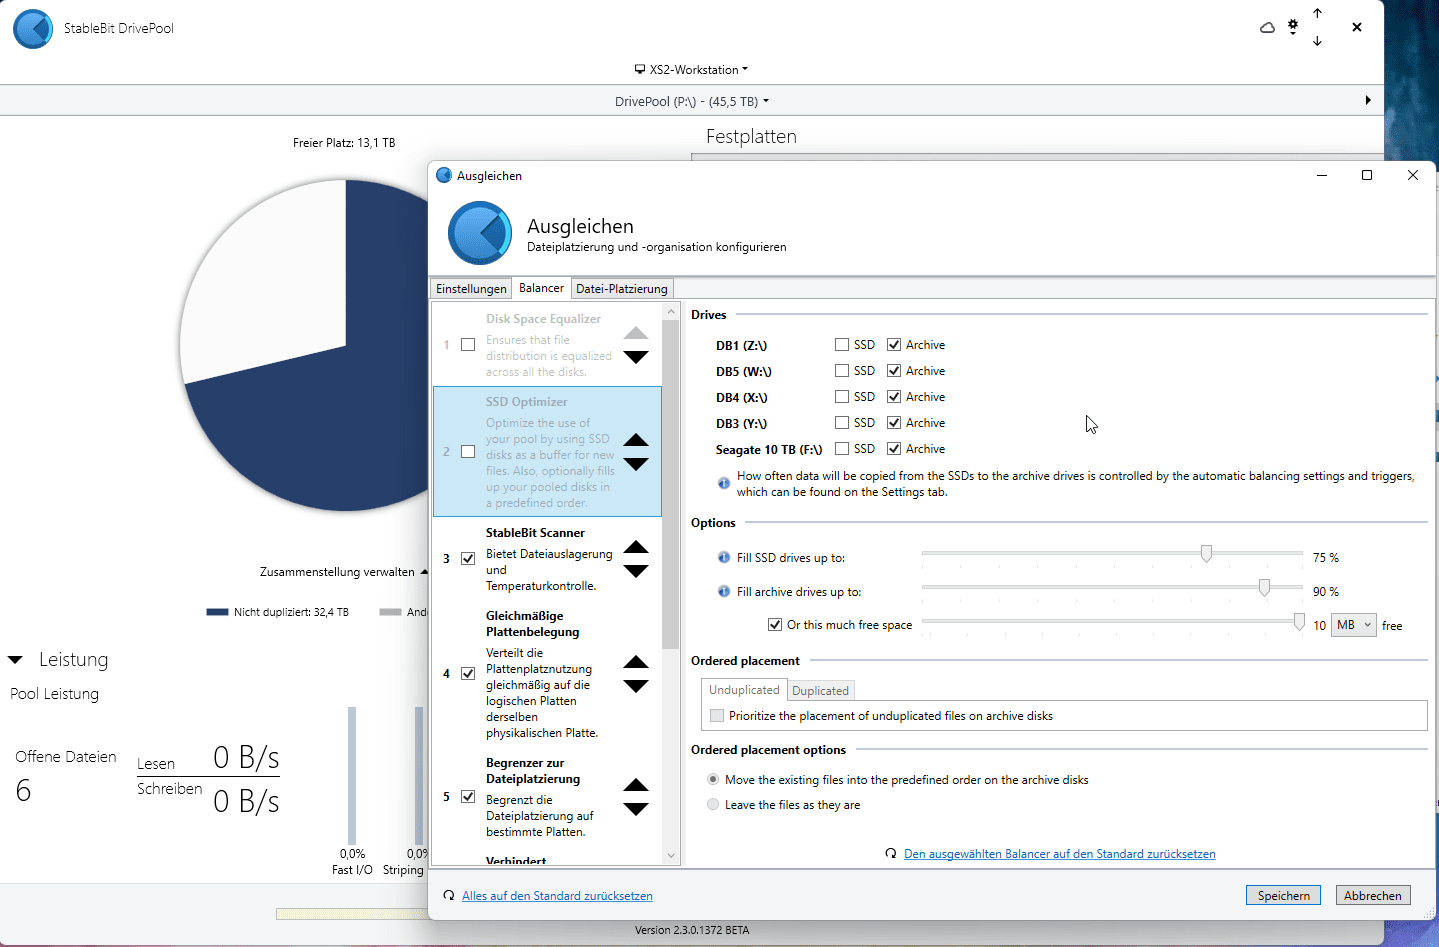Disable the StableBit Scanner balancer
The image size is (1439, 947).
pyautogui.click(x=467, y=558)
